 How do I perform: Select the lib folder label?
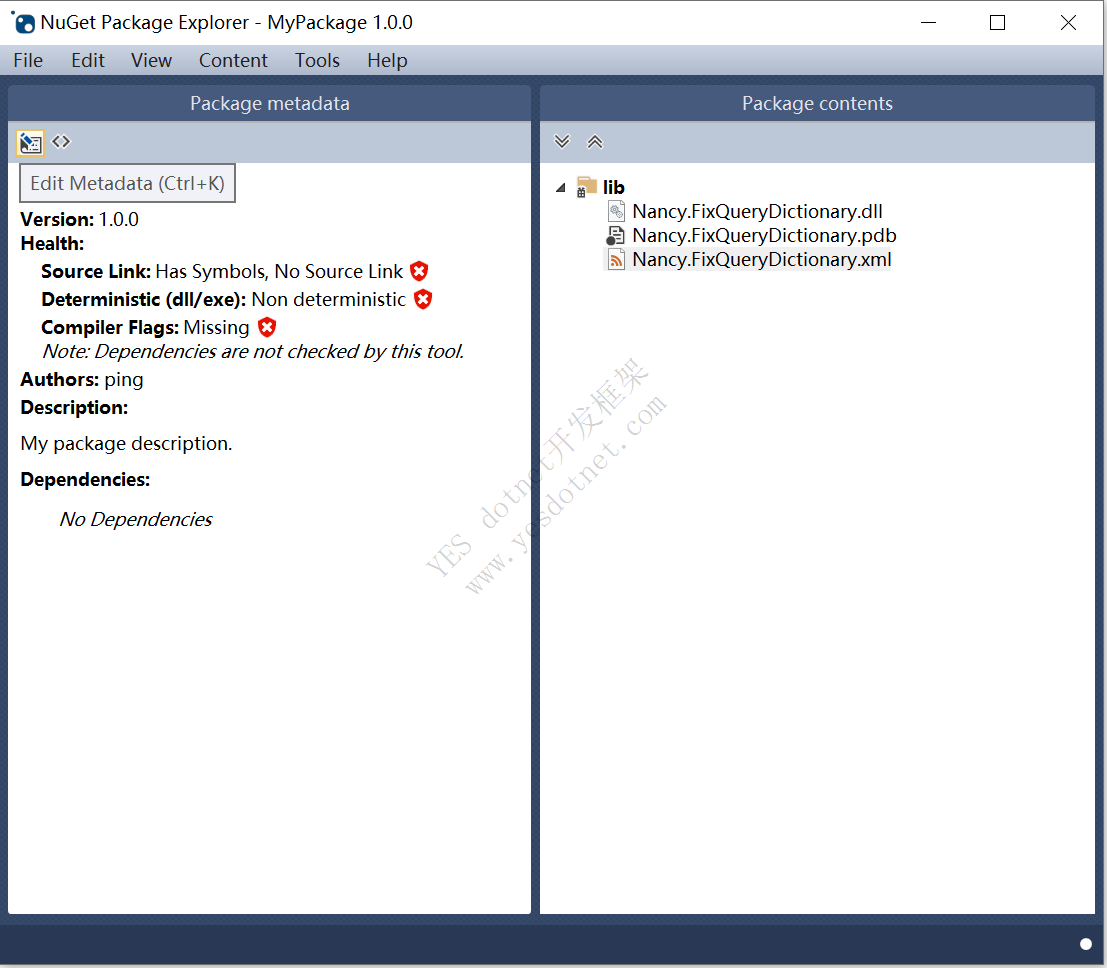pyautogui.click(x=614, y=187)
